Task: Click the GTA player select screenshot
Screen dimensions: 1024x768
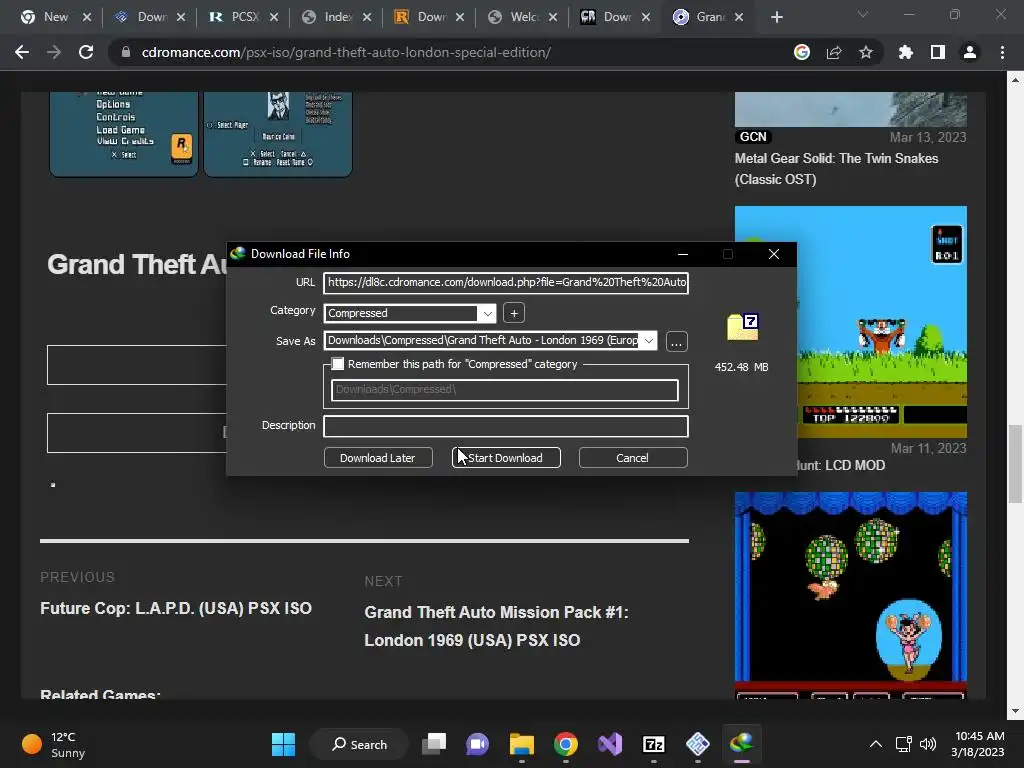Action: pyautogui.click(x=278, y=134)
